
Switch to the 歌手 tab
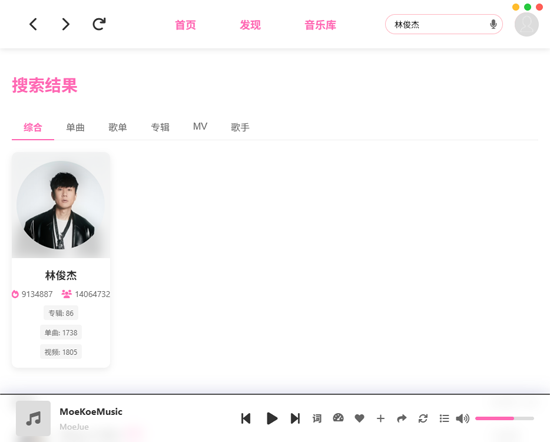tap(240, 127)
